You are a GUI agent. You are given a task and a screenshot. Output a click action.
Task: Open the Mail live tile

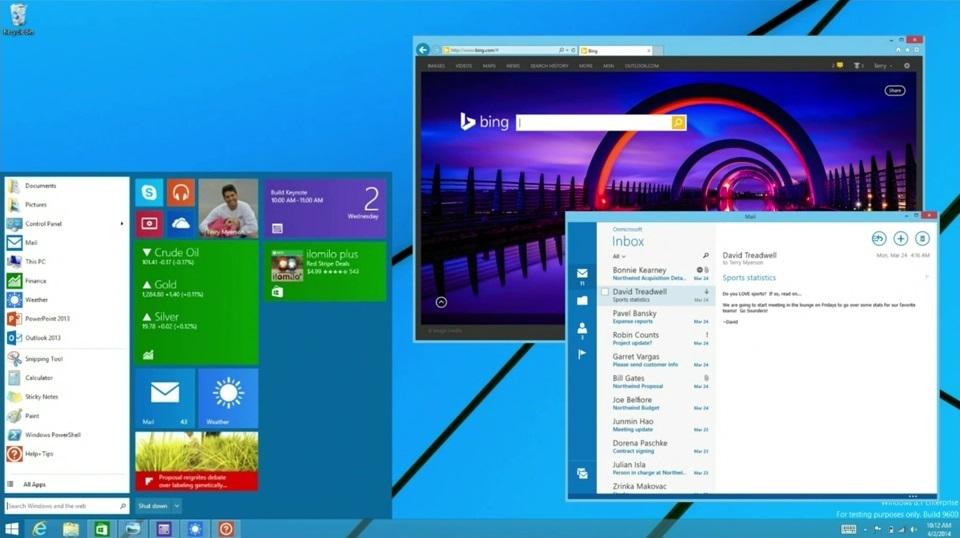(165, 398)
